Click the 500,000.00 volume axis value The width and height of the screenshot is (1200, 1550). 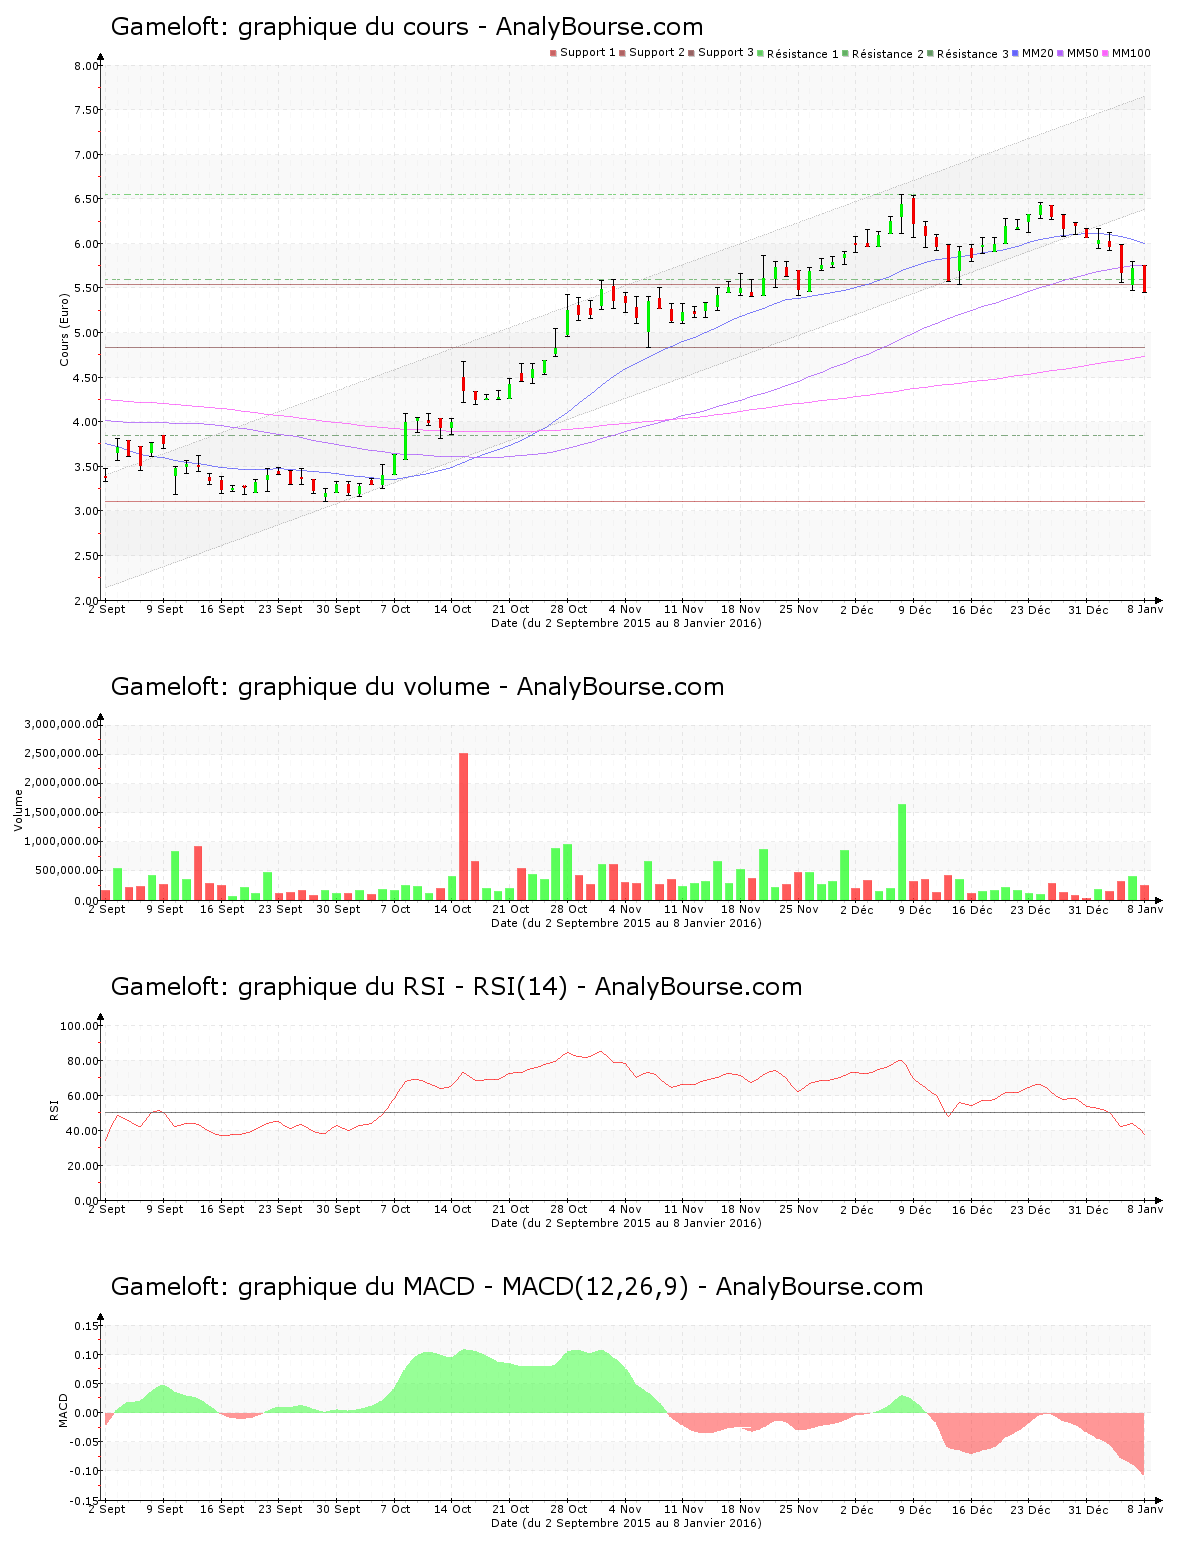[x=67, y=871]
